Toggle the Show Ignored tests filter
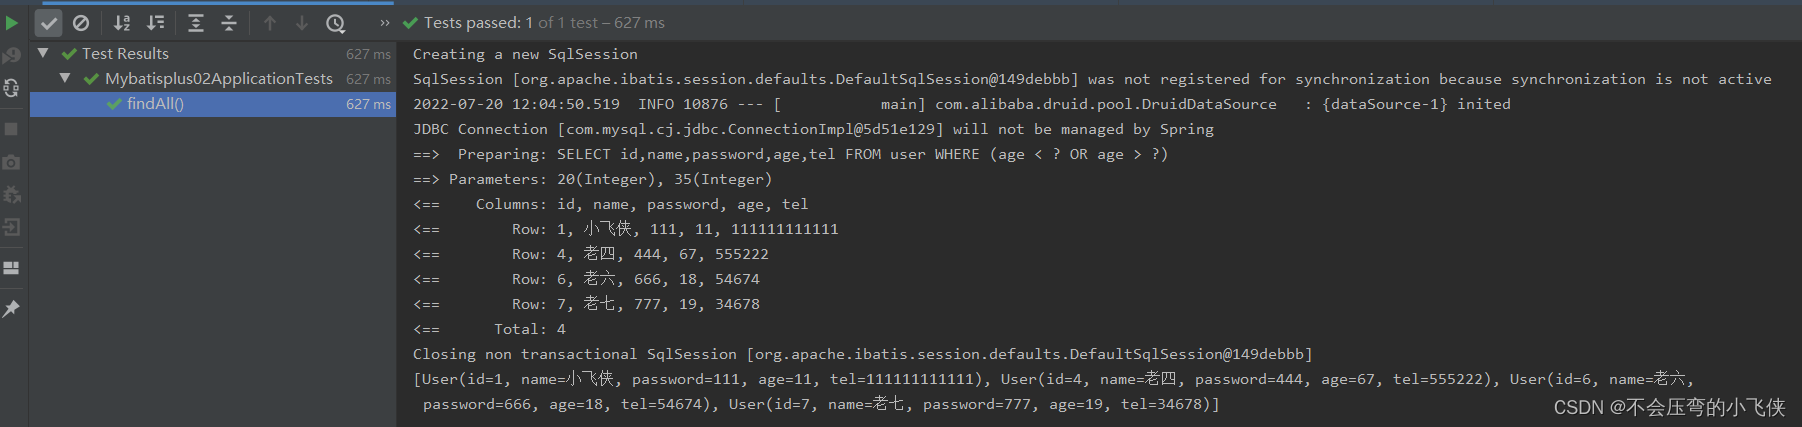This screenshot has height=427, width=1802. (x=81, y=22)
